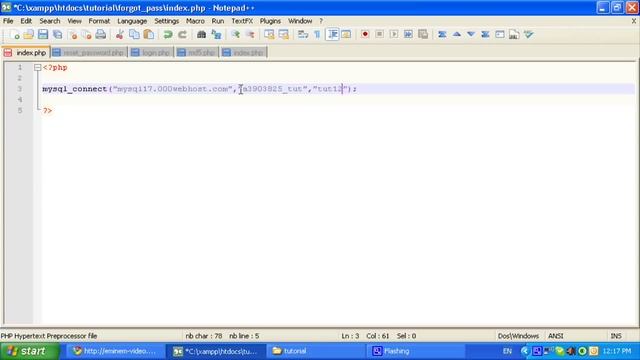Open the Macro menu
This screenshot has height=360, width=640.
(x=195, y=21)
